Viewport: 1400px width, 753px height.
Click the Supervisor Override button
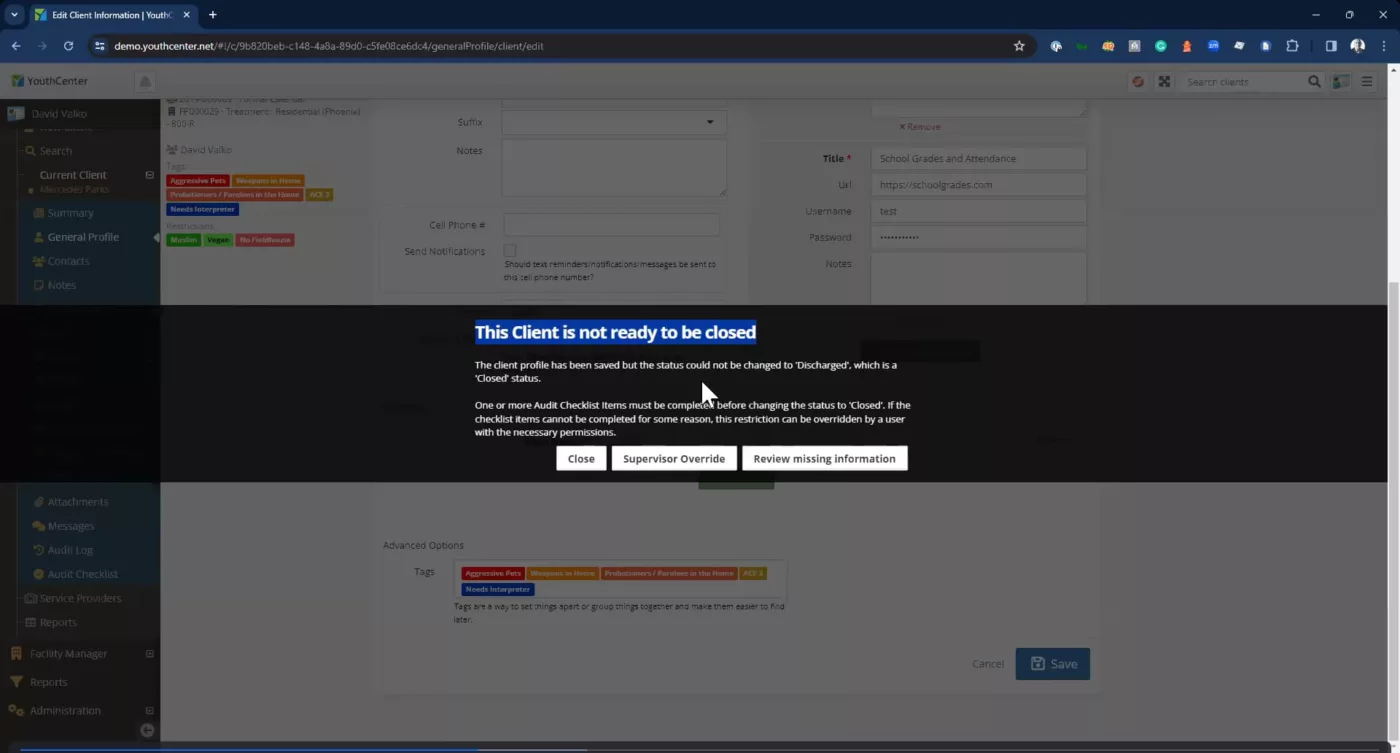tap(674, 459)
